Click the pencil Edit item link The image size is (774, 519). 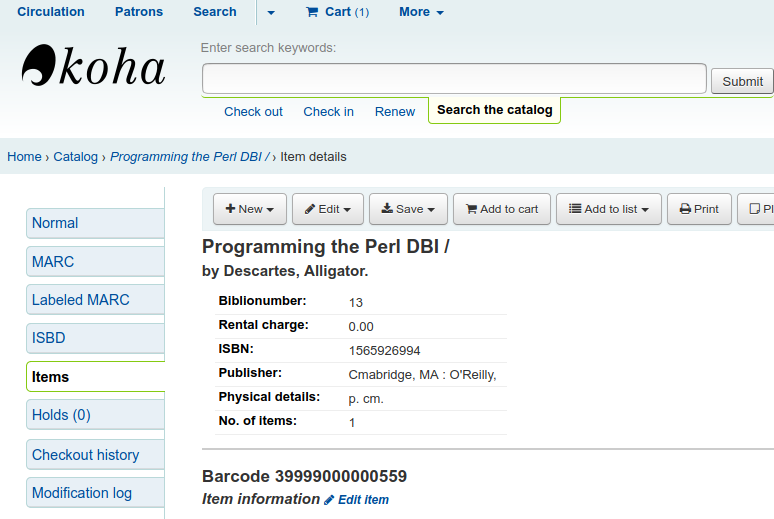pyautogui.click(x=356, y=500)
